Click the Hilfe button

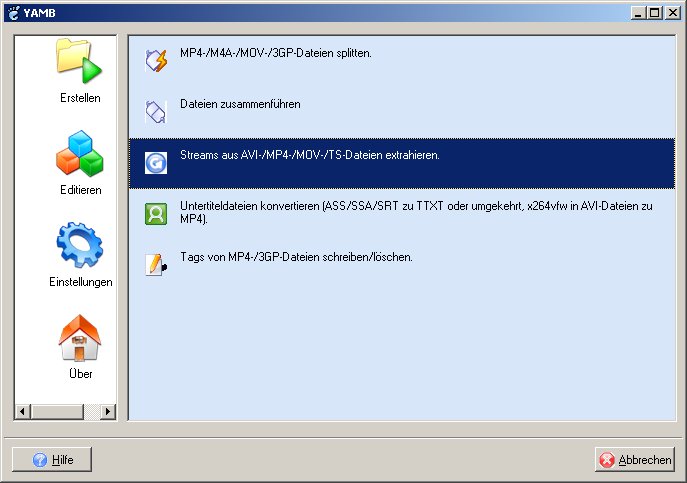pos(52,459)
